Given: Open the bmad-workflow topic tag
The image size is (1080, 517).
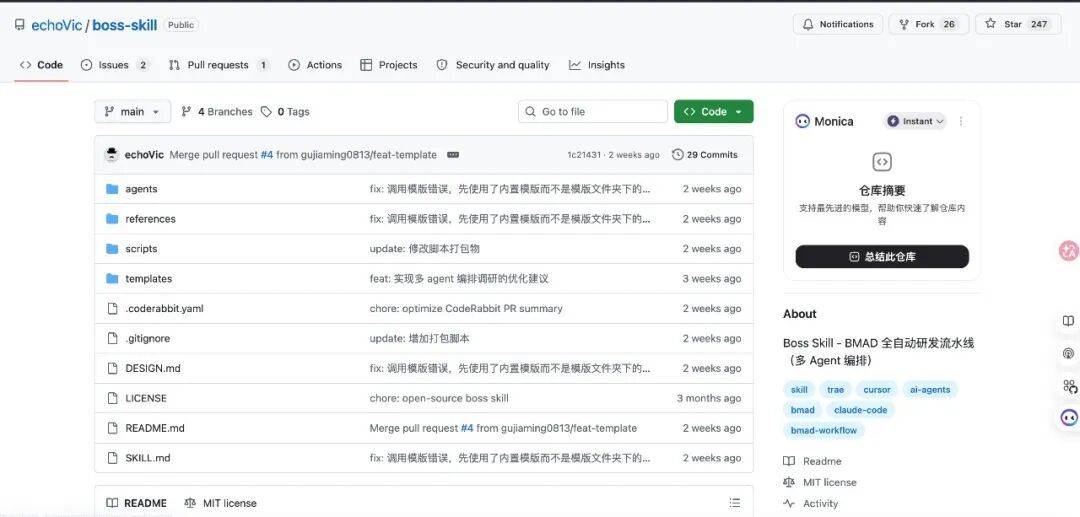Looking at the screenshot, I should pyautogui.click(x=824, y=430).
